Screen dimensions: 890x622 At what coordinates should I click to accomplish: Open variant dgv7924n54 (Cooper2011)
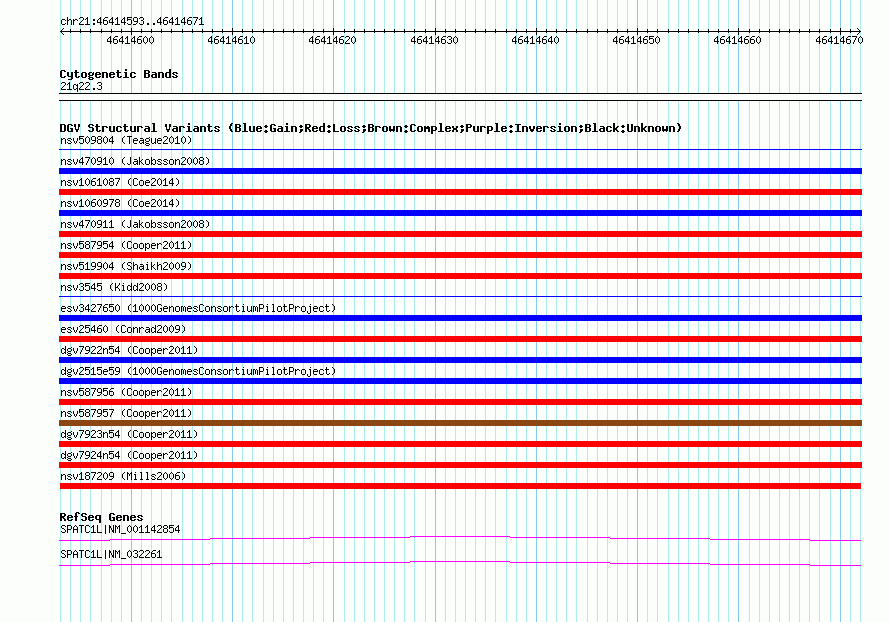(x=129, y=455)
